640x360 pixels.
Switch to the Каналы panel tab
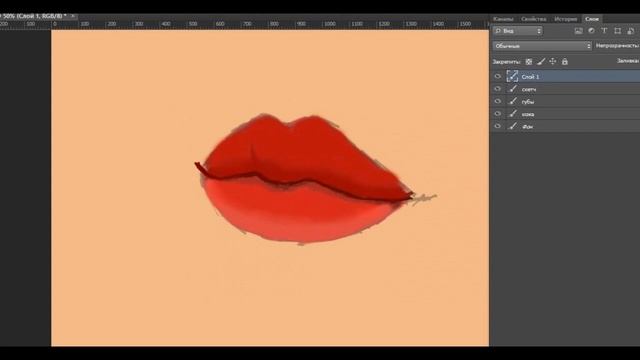503,19
